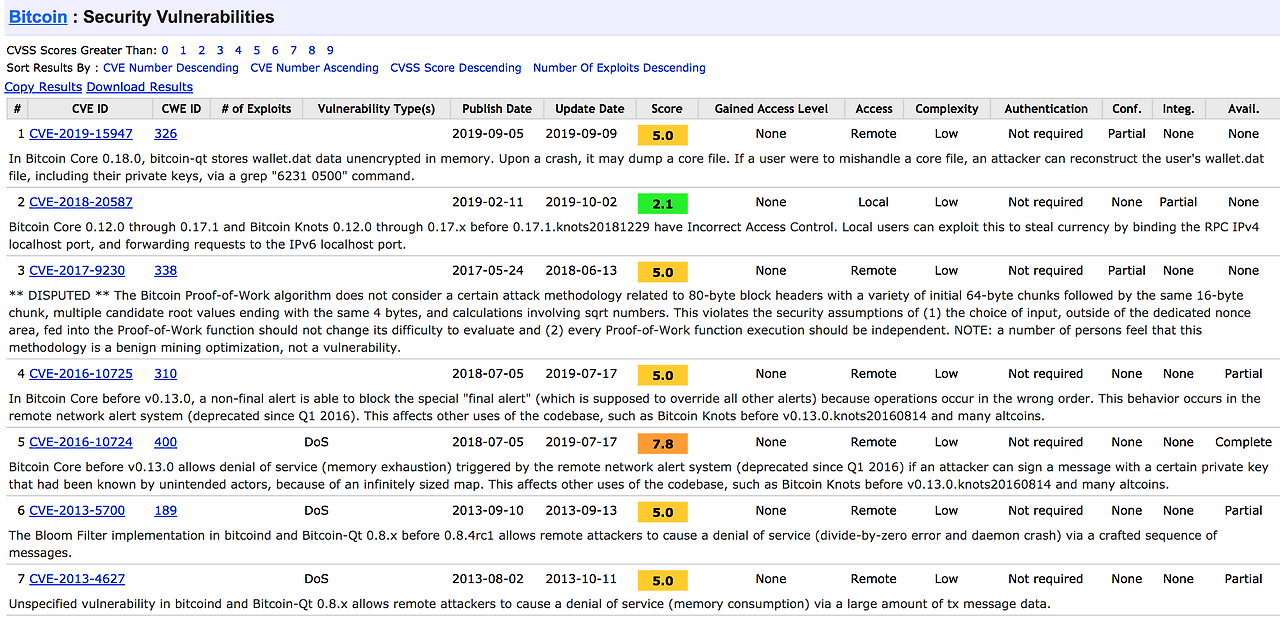1280x619 pixels.
Task: Sort by CVE Number Descending
Action: (171, 68)
